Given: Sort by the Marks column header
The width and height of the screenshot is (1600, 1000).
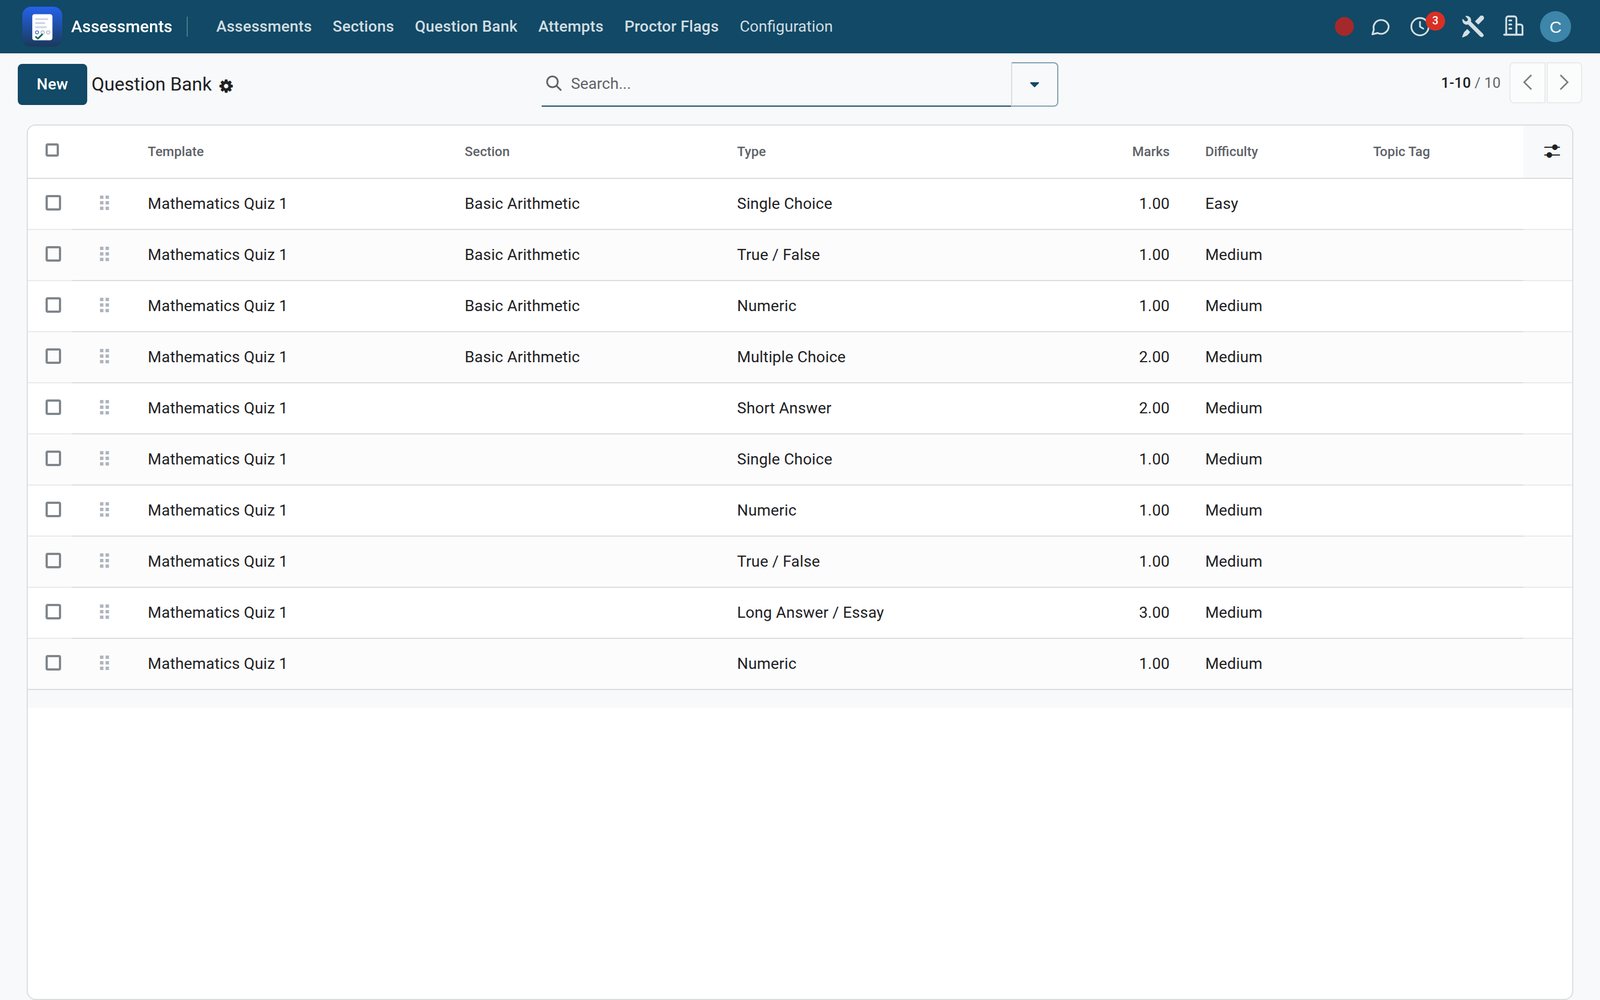Looking at the screenshot, I should (x=1150, y=152).
